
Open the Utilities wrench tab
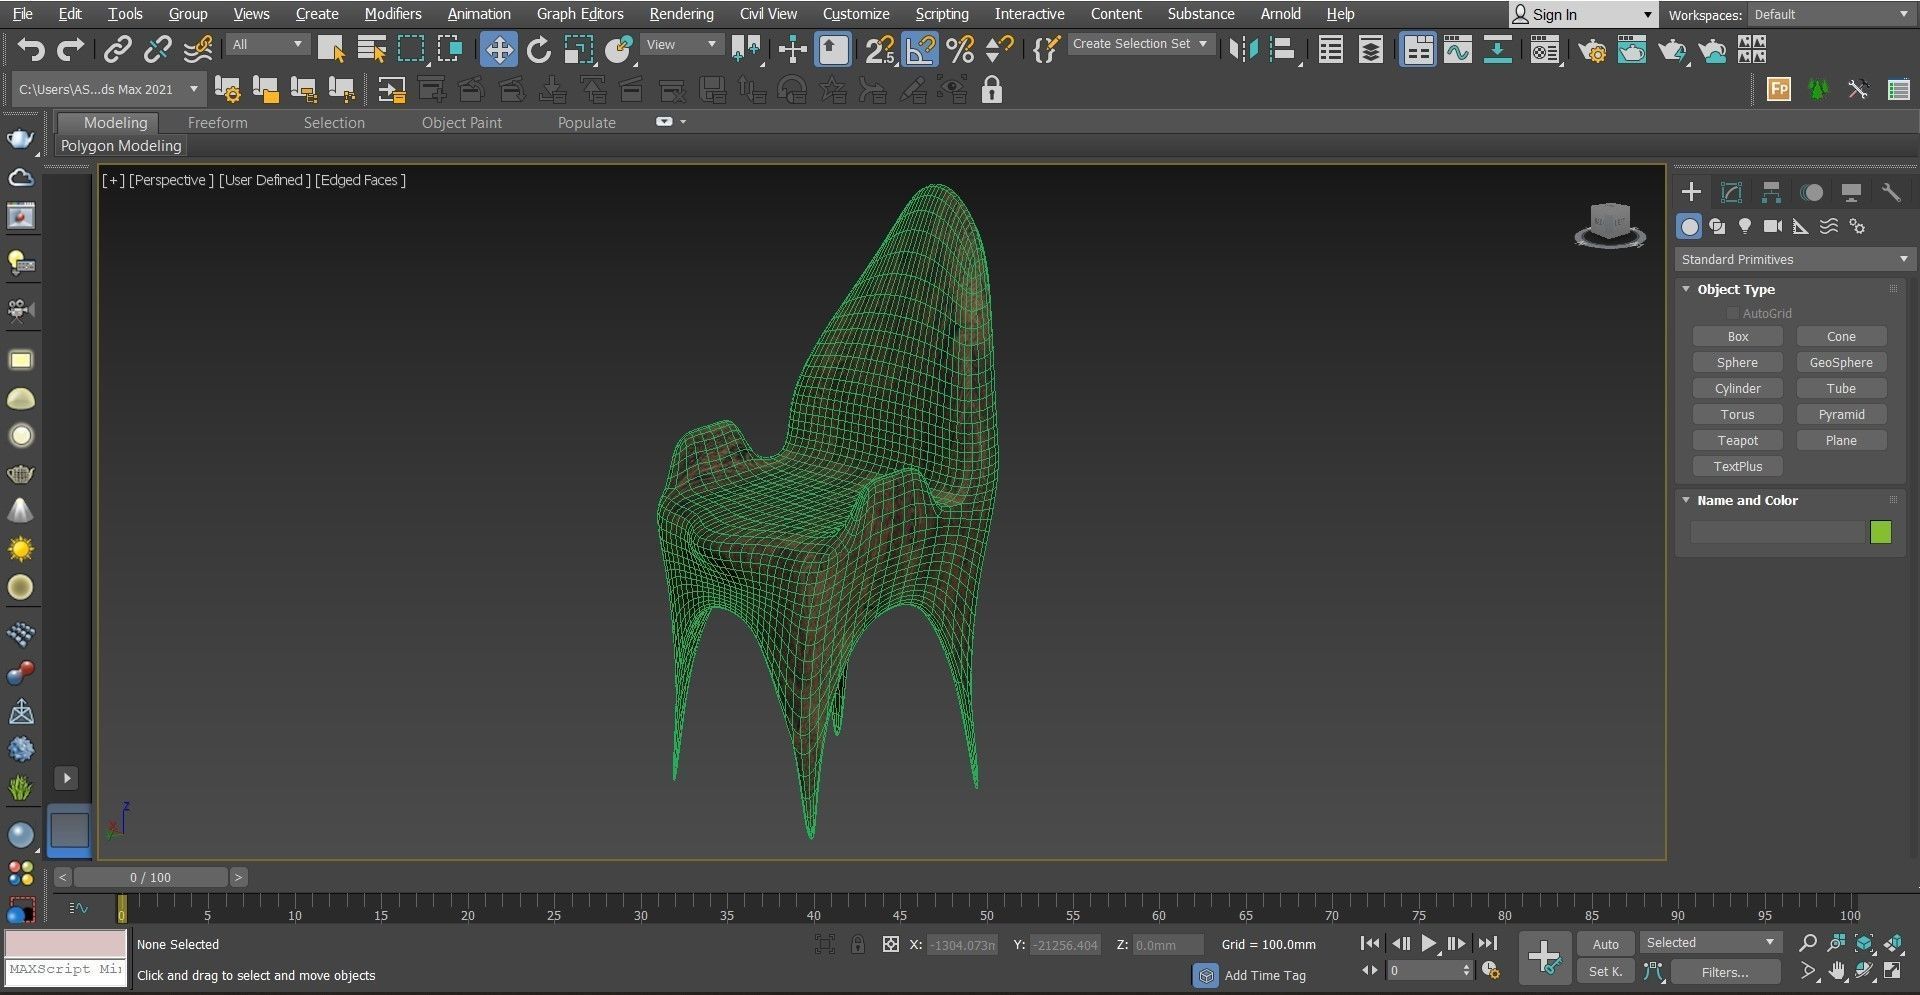click(x=1890, y=192)
